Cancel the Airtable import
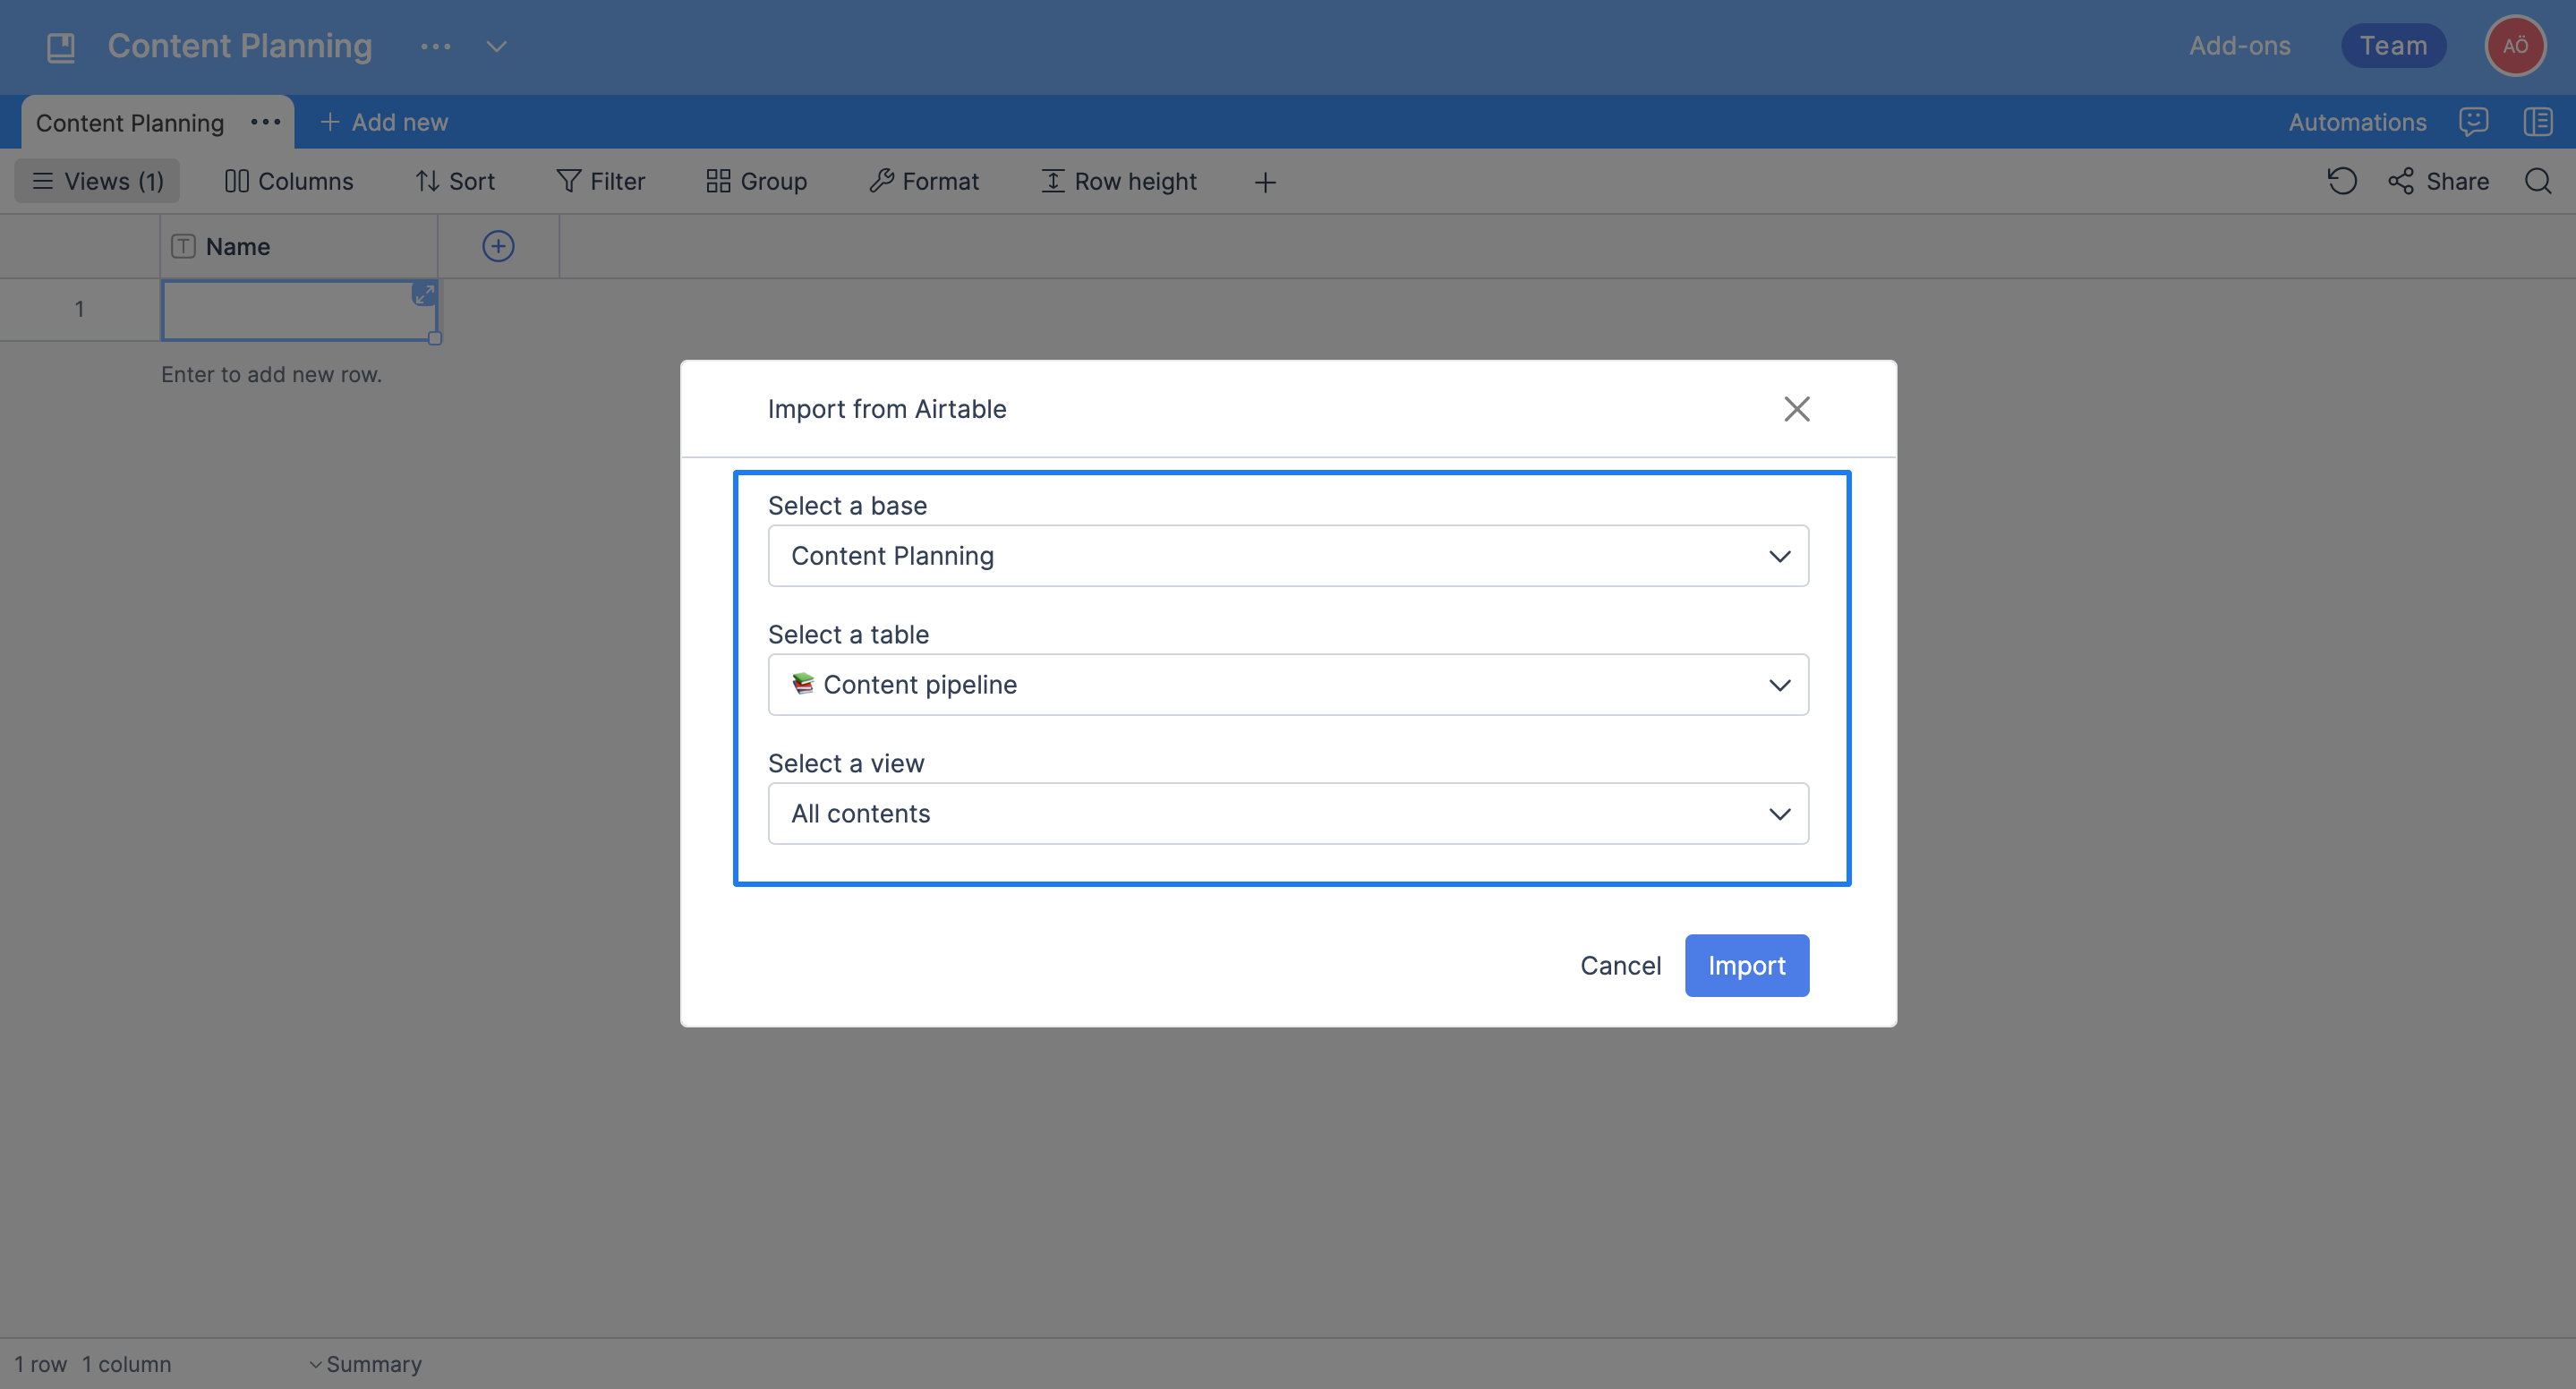 tap(1620, 965)
